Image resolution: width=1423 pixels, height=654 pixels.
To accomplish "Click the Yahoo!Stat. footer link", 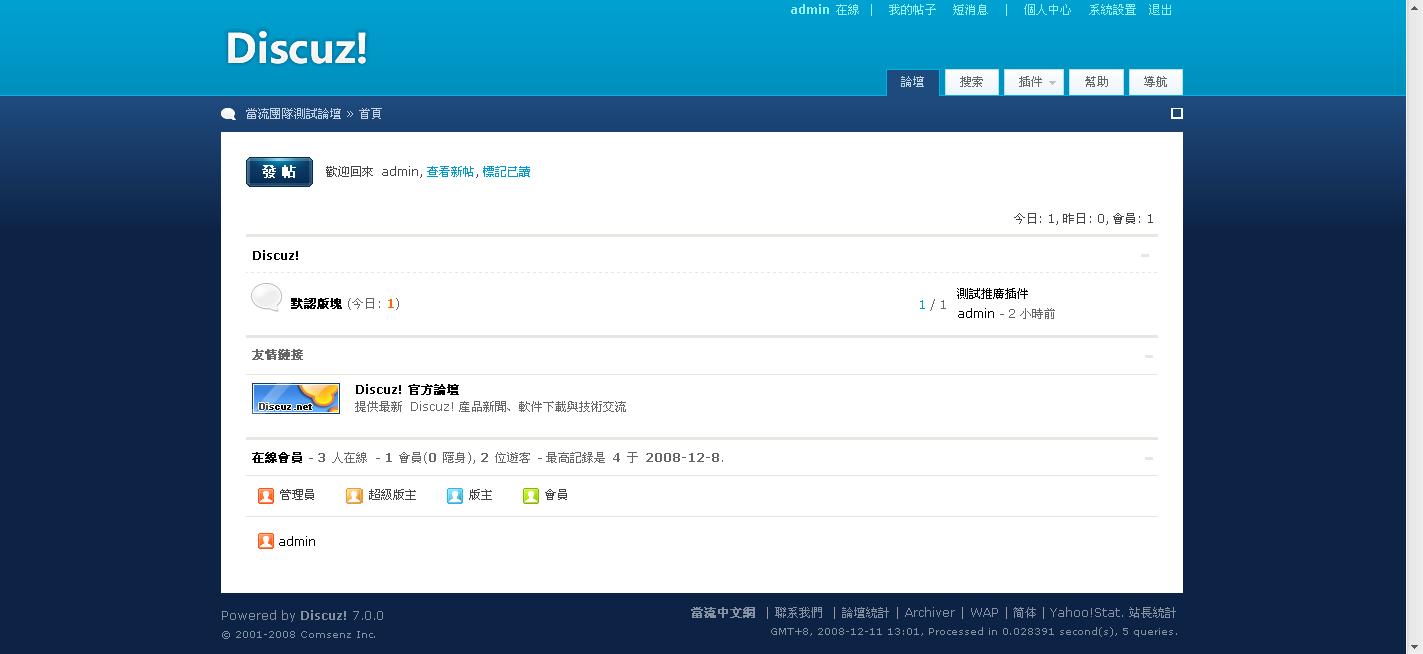I will click(x=1087, y=613).
